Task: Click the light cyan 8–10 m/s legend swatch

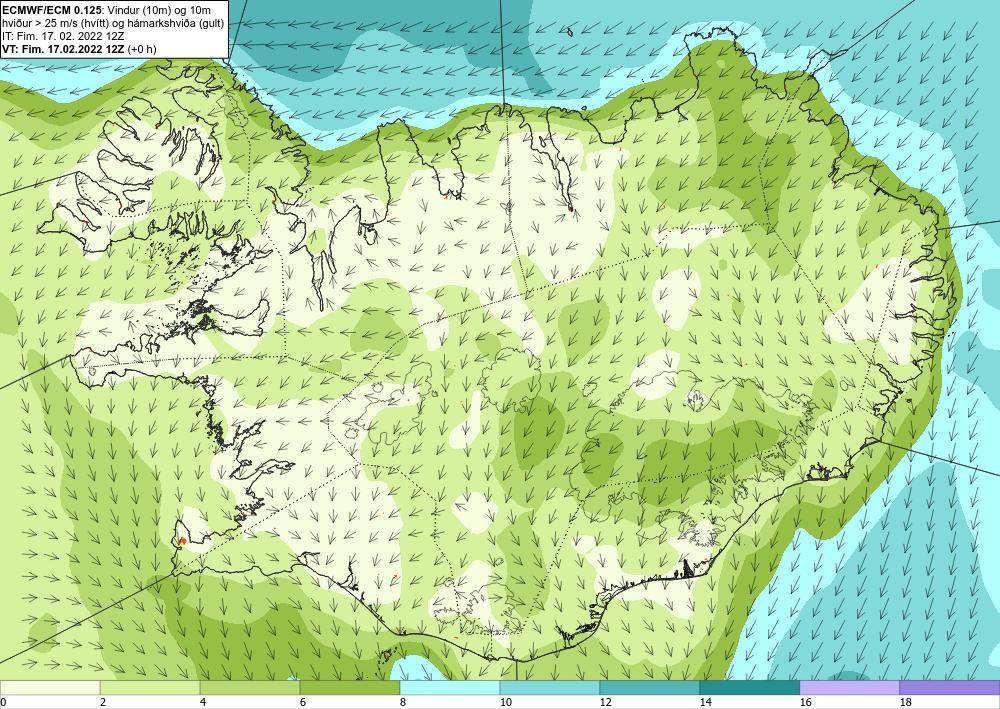Action: [450, 688]
